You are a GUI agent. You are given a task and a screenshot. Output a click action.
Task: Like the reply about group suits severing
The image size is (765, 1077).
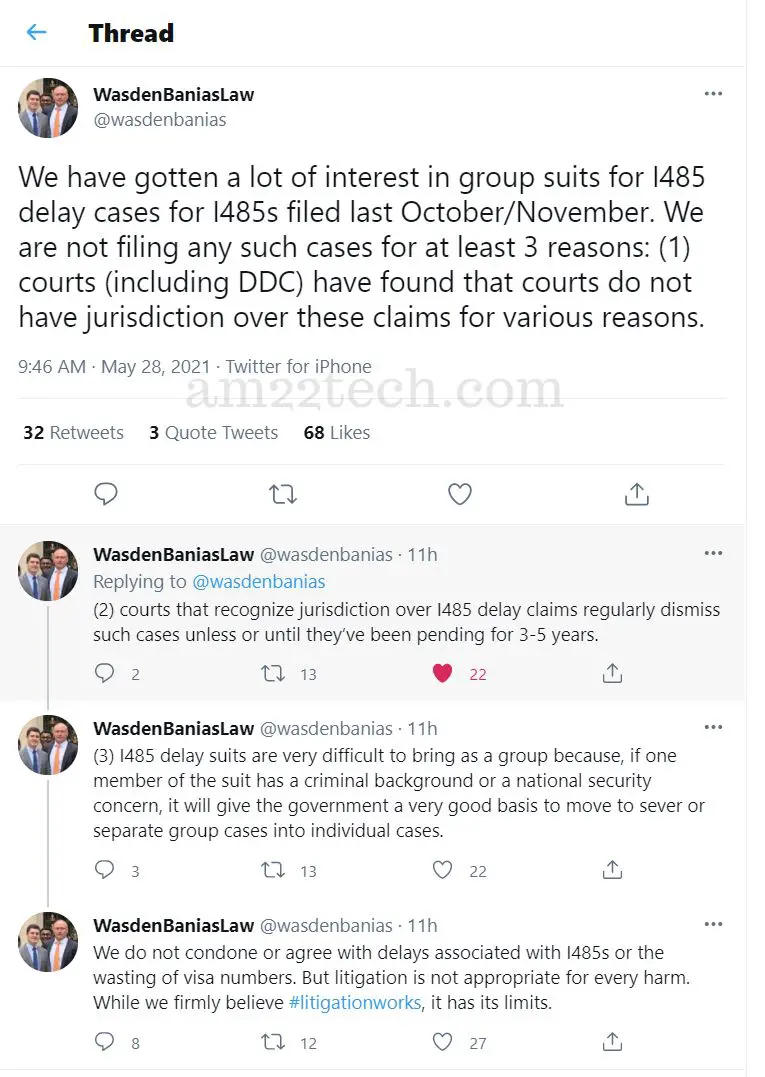442,870
